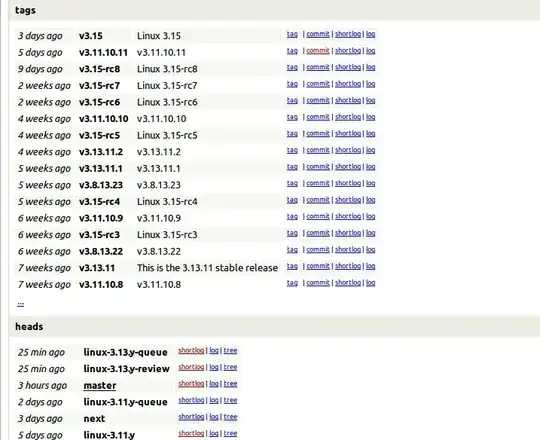Click v3.15 tag name
This screenshot has height=440, width=540.
coord(91,36)
